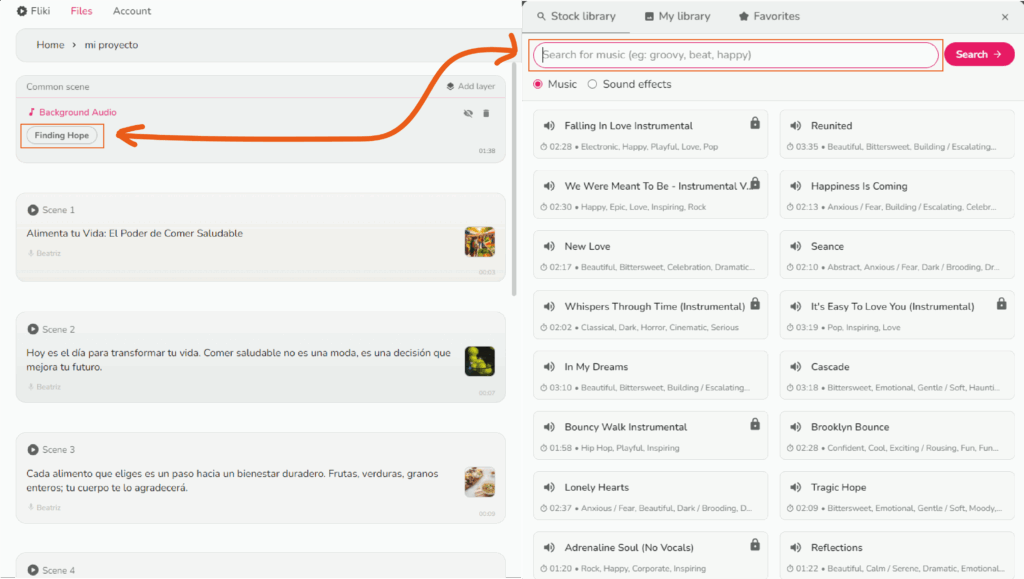The width and height of the screenshot is (1024, 579).
Task: Hide the Background Audio layer
Action: coord(468,113)
